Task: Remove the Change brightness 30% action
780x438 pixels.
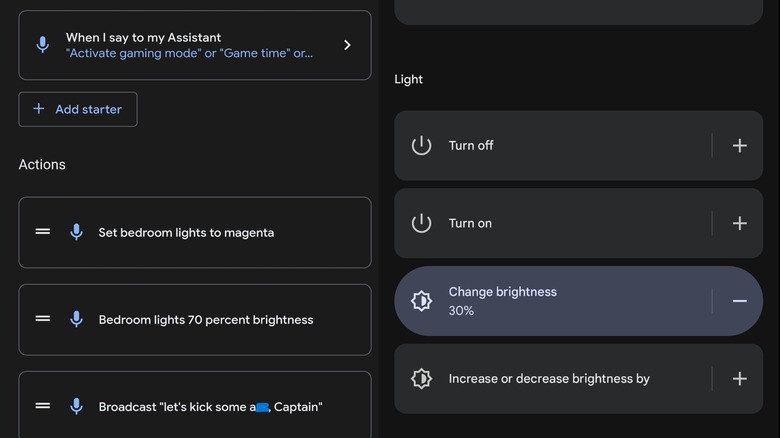Action: tap(739, 301)
